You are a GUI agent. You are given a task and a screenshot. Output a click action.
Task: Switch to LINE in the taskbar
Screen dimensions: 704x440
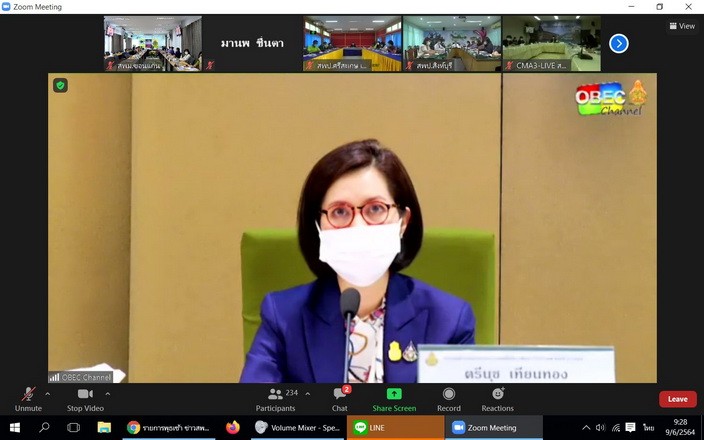pyautogui.click(x=395, y=428)
